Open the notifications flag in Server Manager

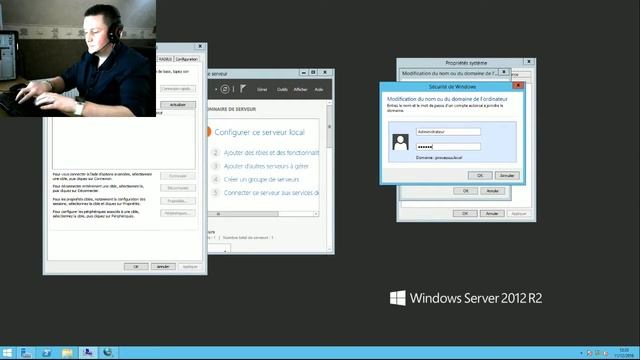point(243,89)
